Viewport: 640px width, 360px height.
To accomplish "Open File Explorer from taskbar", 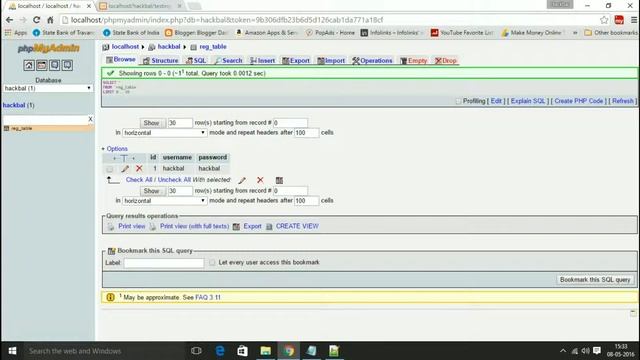I will [x=265, y=351].
